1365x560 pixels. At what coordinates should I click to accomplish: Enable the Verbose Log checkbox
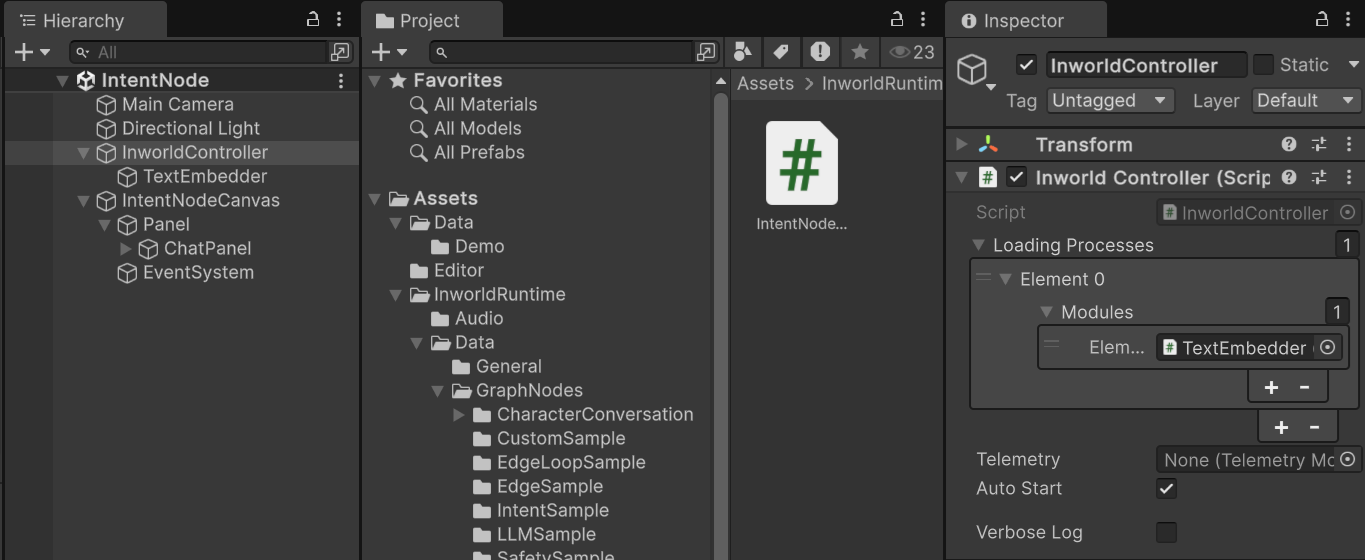coord(1166,532)
